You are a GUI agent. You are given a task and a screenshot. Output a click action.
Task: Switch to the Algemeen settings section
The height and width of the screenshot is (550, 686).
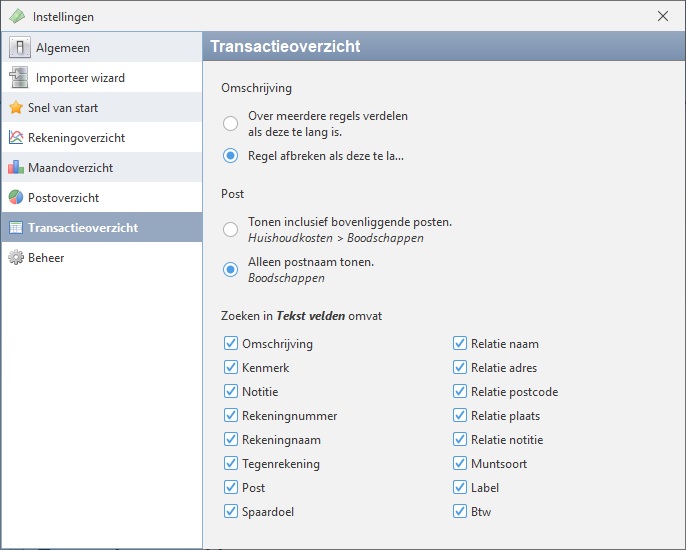tap(62, 47)
